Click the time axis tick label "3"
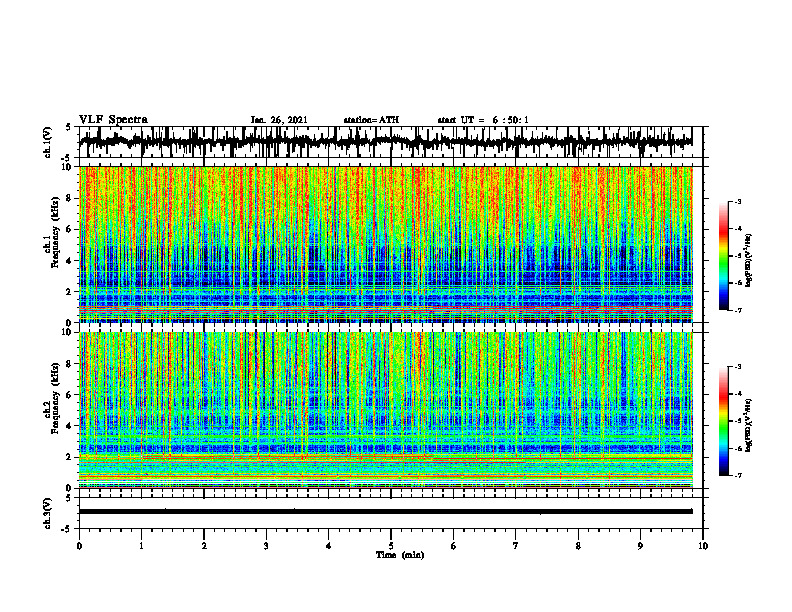Screen dimensions: 792x612 coord(266,546)
